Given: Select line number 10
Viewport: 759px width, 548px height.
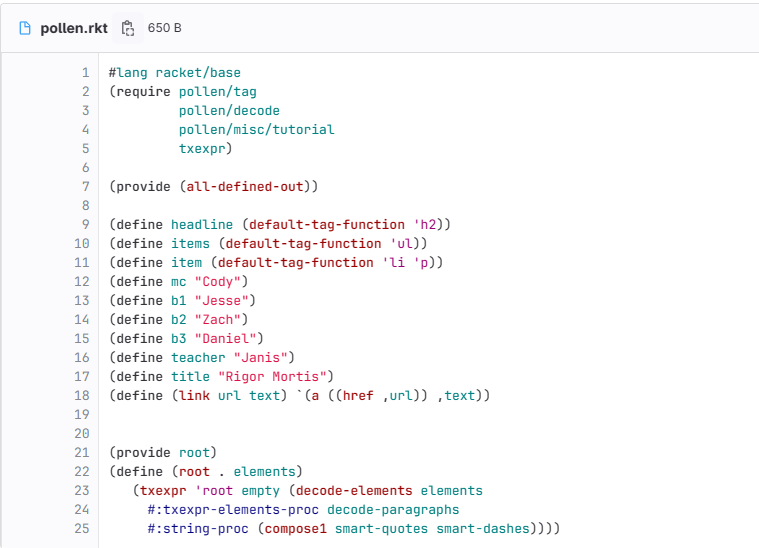Looking at the screenshot, I should [82, 244].
